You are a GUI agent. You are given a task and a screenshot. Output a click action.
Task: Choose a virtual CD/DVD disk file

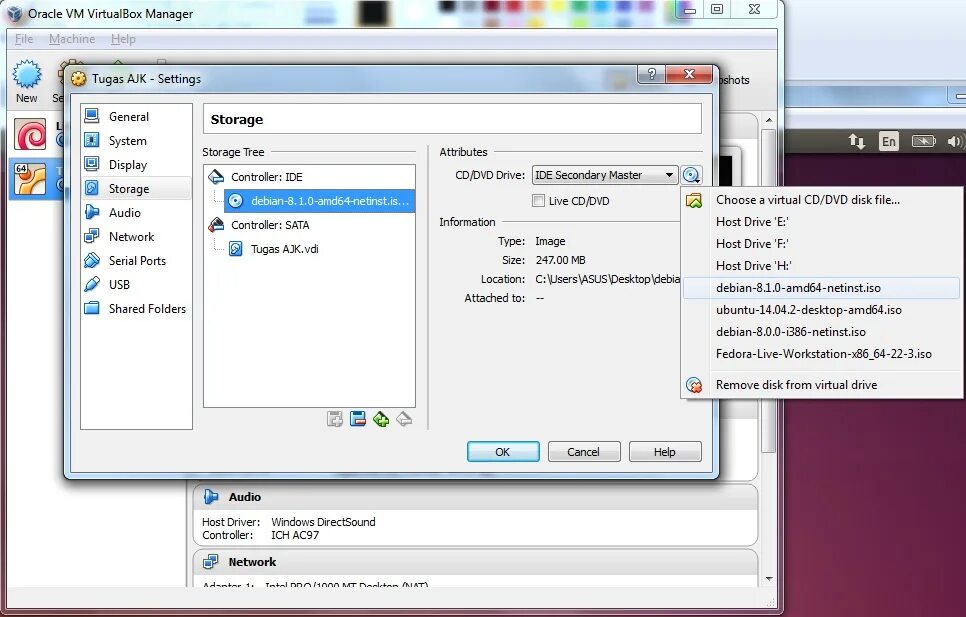click(x=822, y=200)
